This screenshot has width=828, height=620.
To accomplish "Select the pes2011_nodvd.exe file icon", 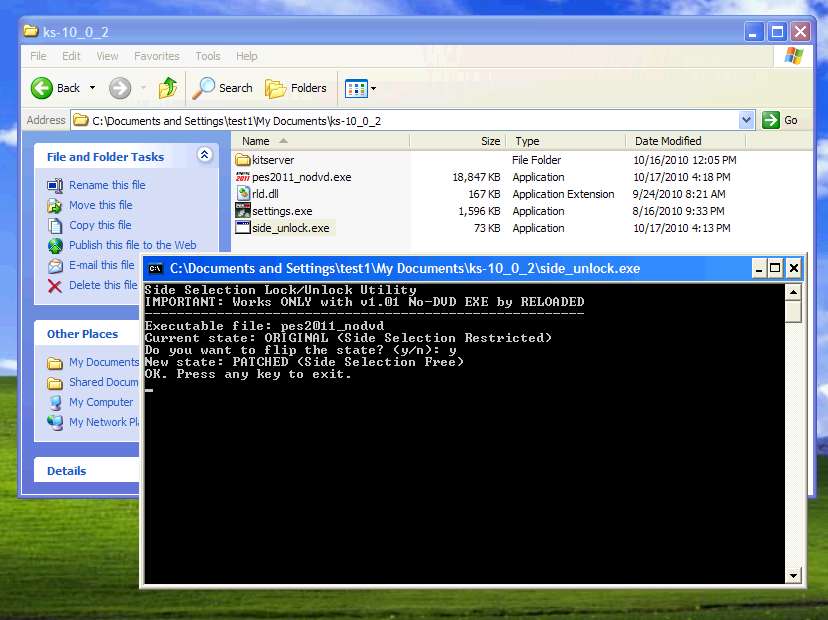I will pos(242,177).
